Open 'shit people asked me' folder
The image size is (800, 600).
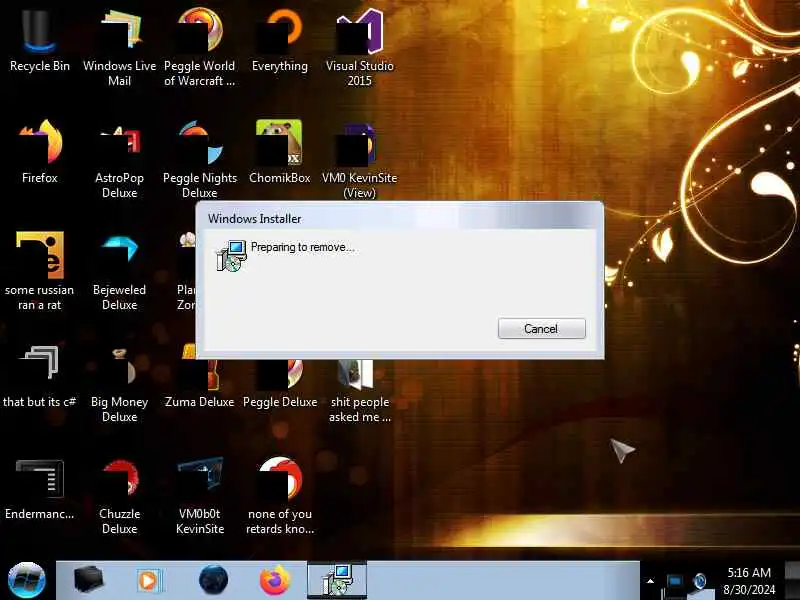click(360, 391)
